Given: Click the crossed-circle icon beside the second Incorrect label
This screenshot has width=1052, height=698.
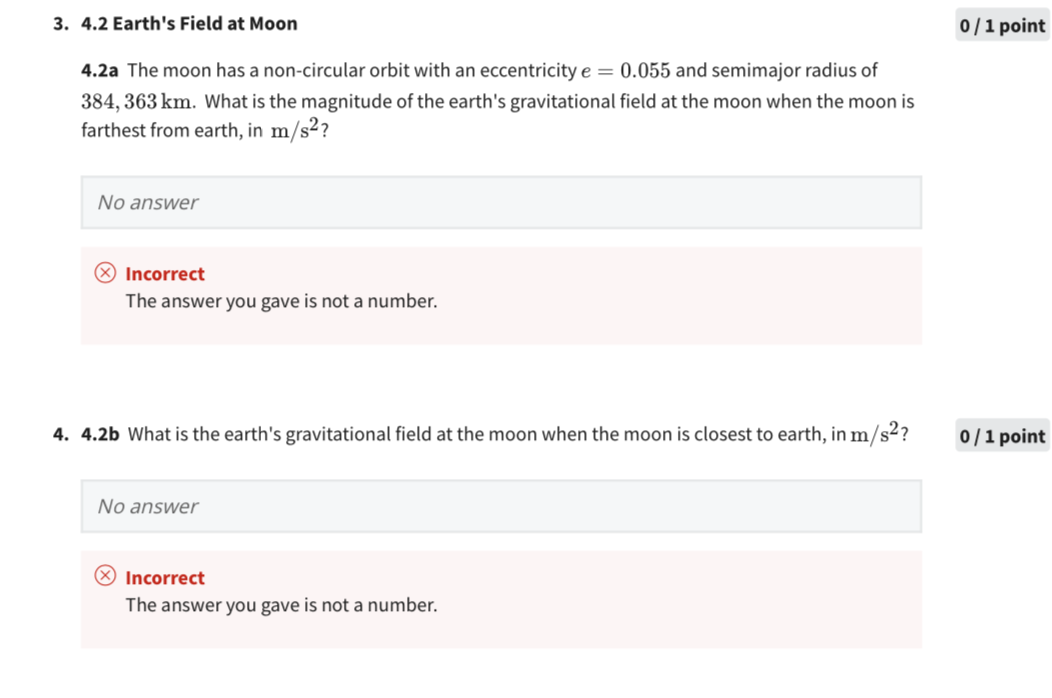Looking at the screenshot, I should click(105, 577).
